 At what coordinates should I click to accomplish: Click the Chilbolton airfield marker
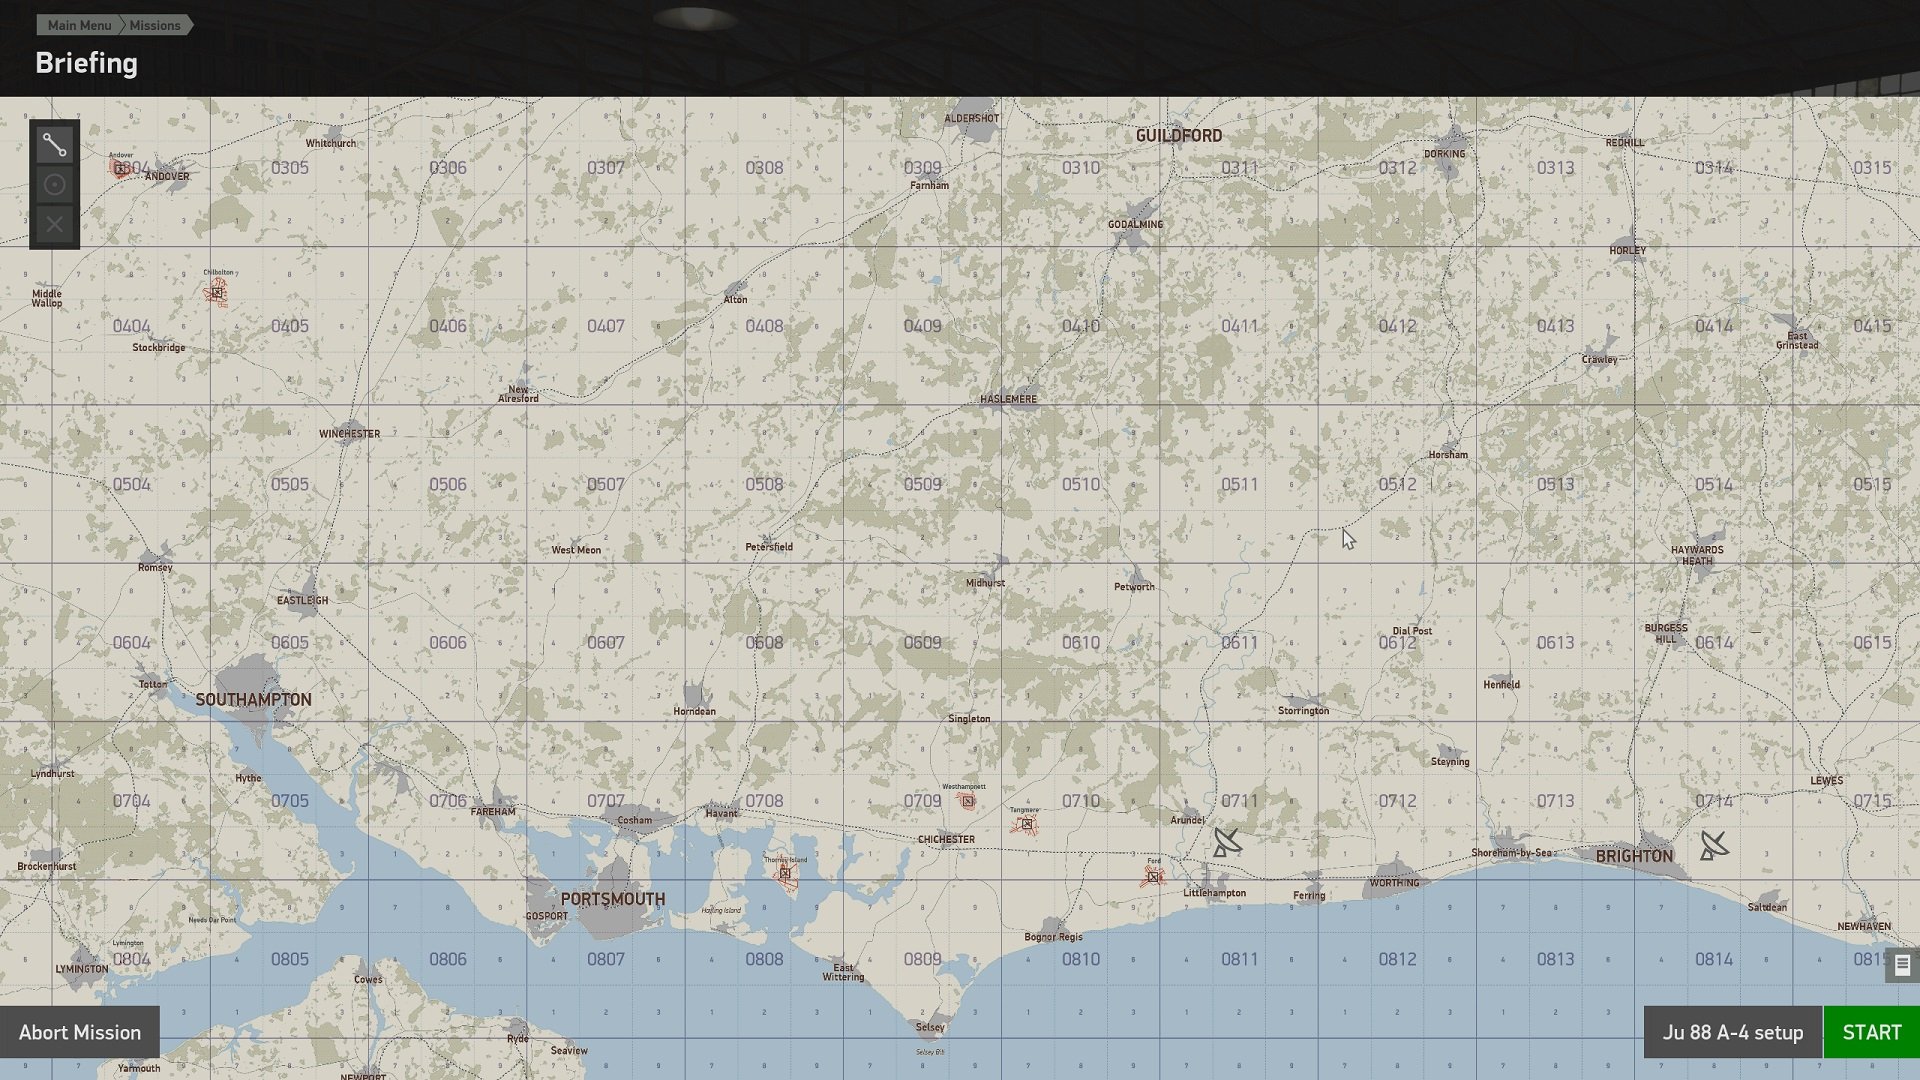click(216, 292)
